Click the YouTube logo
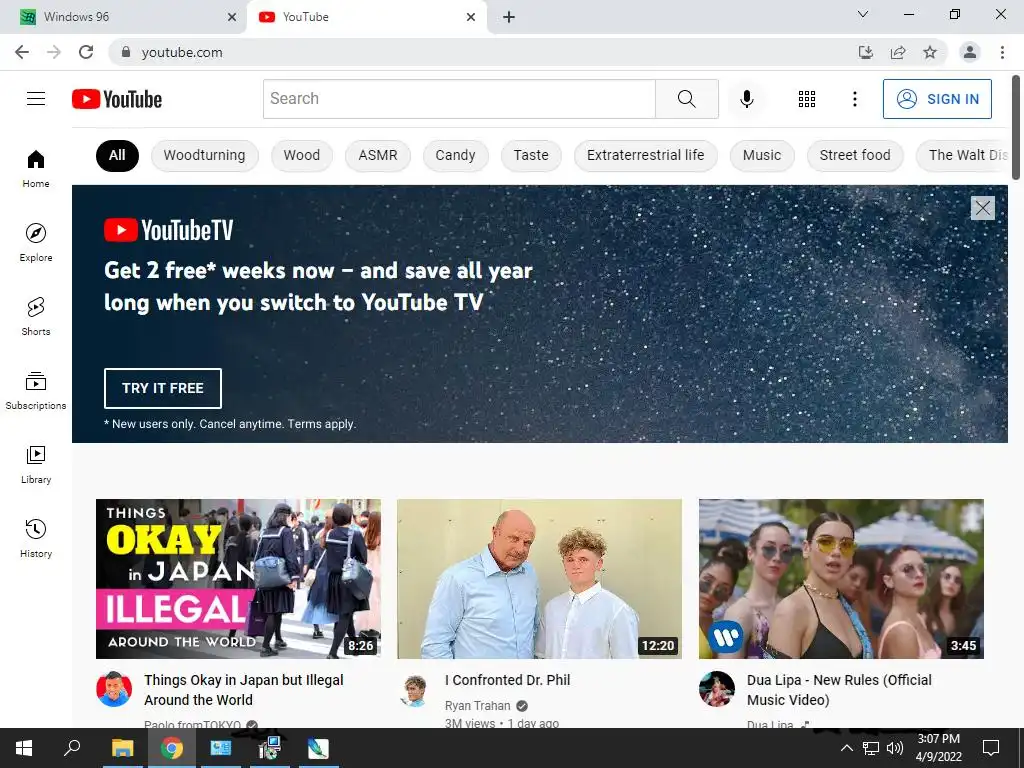This screenshot has height=768, width=1024. [117, 99]
